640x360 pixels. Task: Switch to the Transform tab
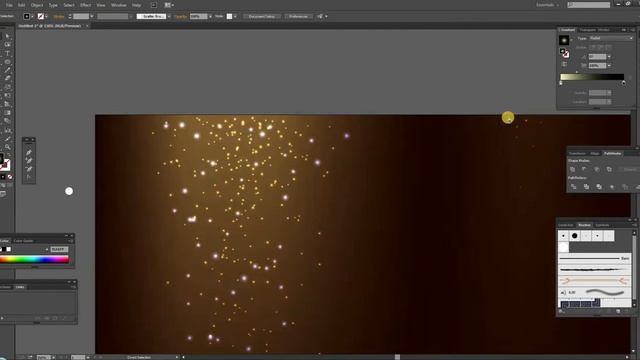click(x=577, y=153)
